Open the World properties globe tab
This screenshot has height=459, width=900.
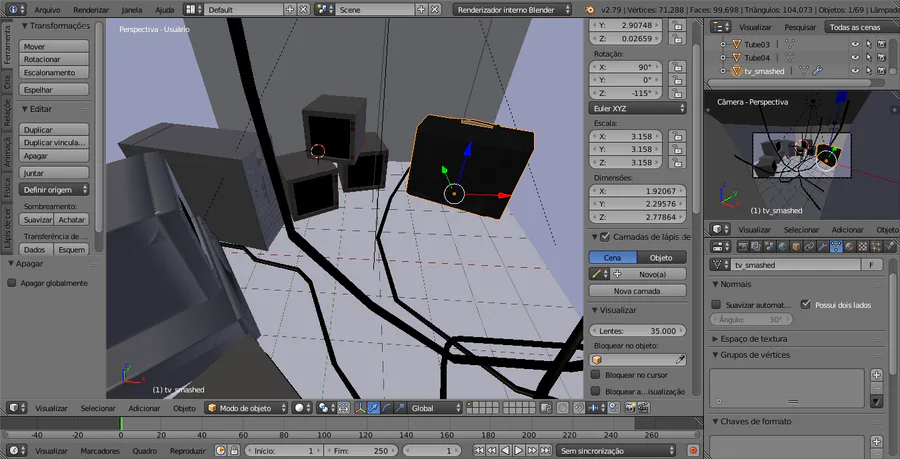click(783, 247)
